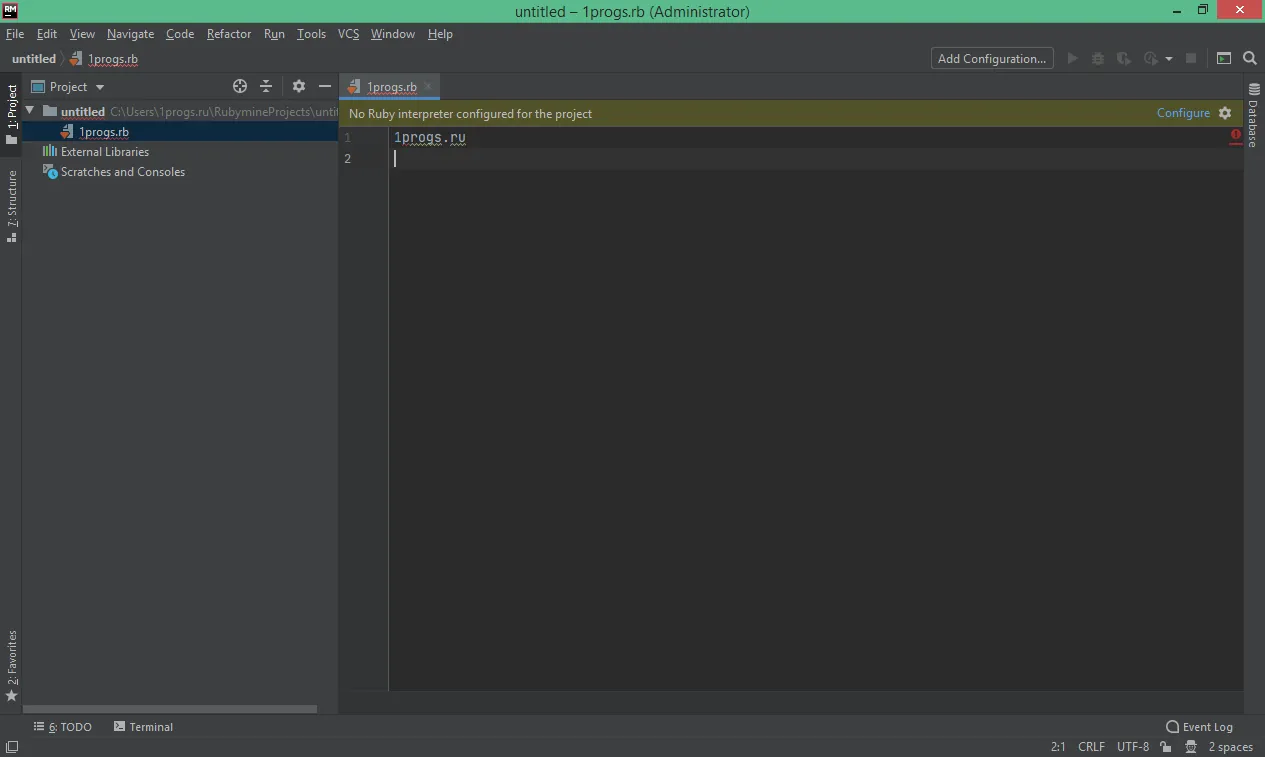
Task: Open the Code menu
Action: tap(180, 34)
